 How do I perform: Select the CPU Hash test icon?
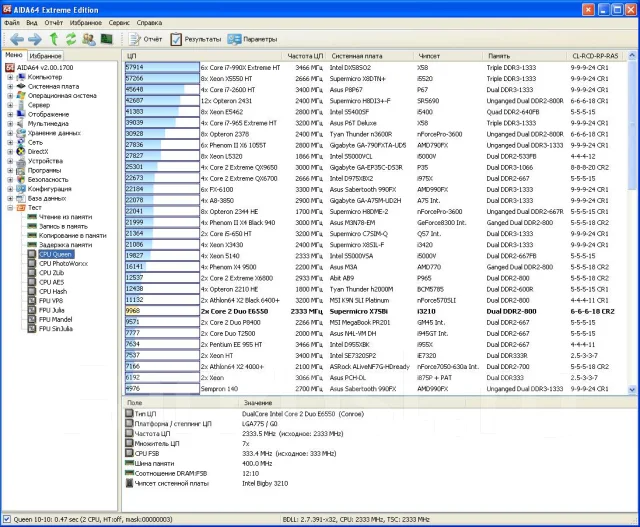click(x=32, y=291)
